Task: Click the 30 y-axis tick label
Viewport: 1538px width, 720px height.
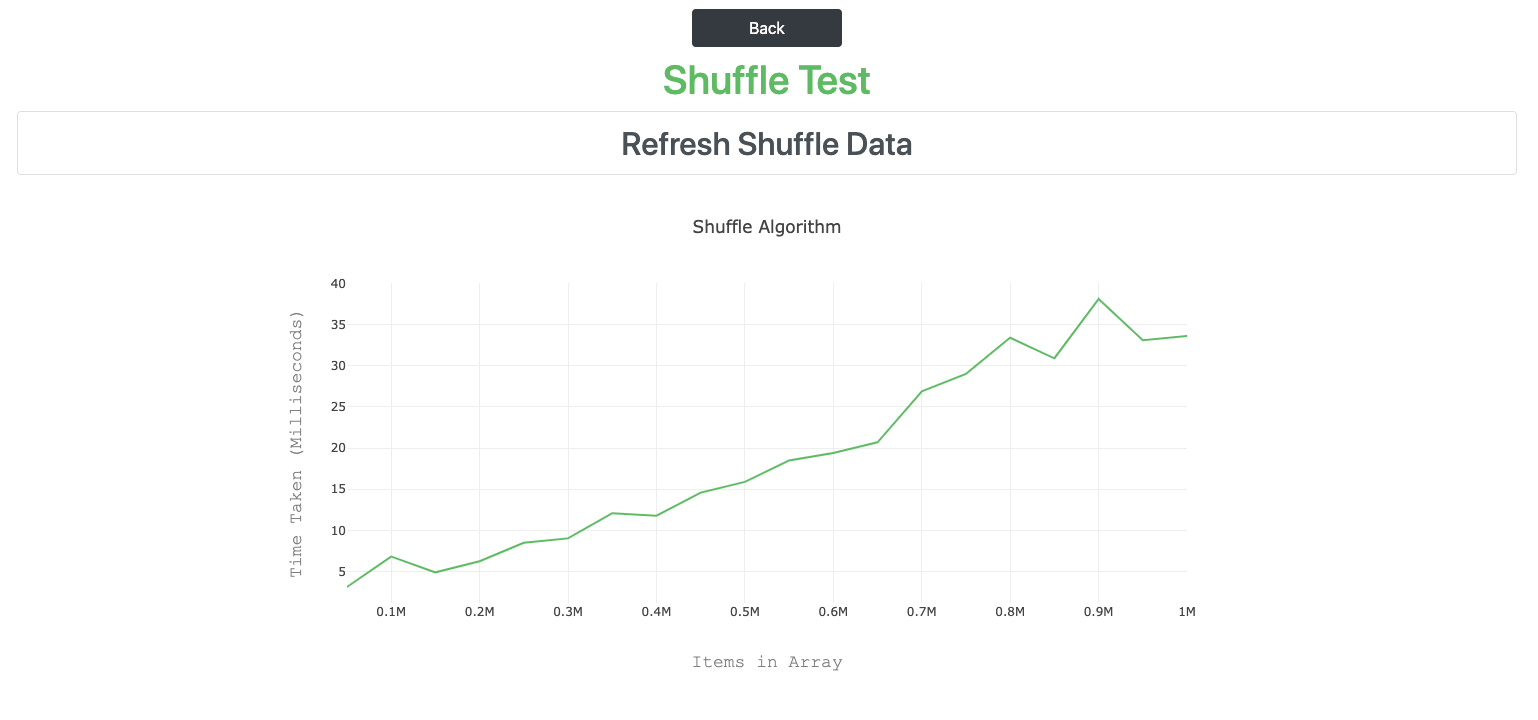Action: point(338,366)
